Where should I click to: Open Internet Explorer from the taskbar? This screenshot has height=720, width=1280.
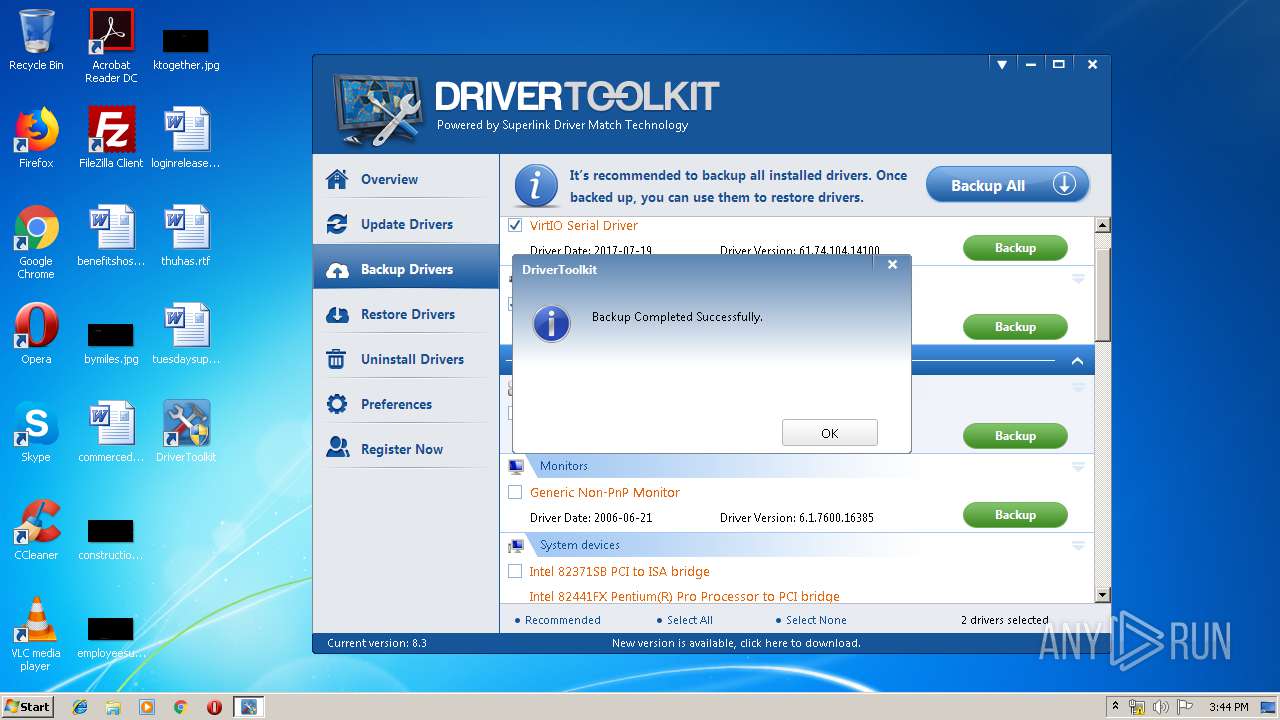click(x=80, y=707)
